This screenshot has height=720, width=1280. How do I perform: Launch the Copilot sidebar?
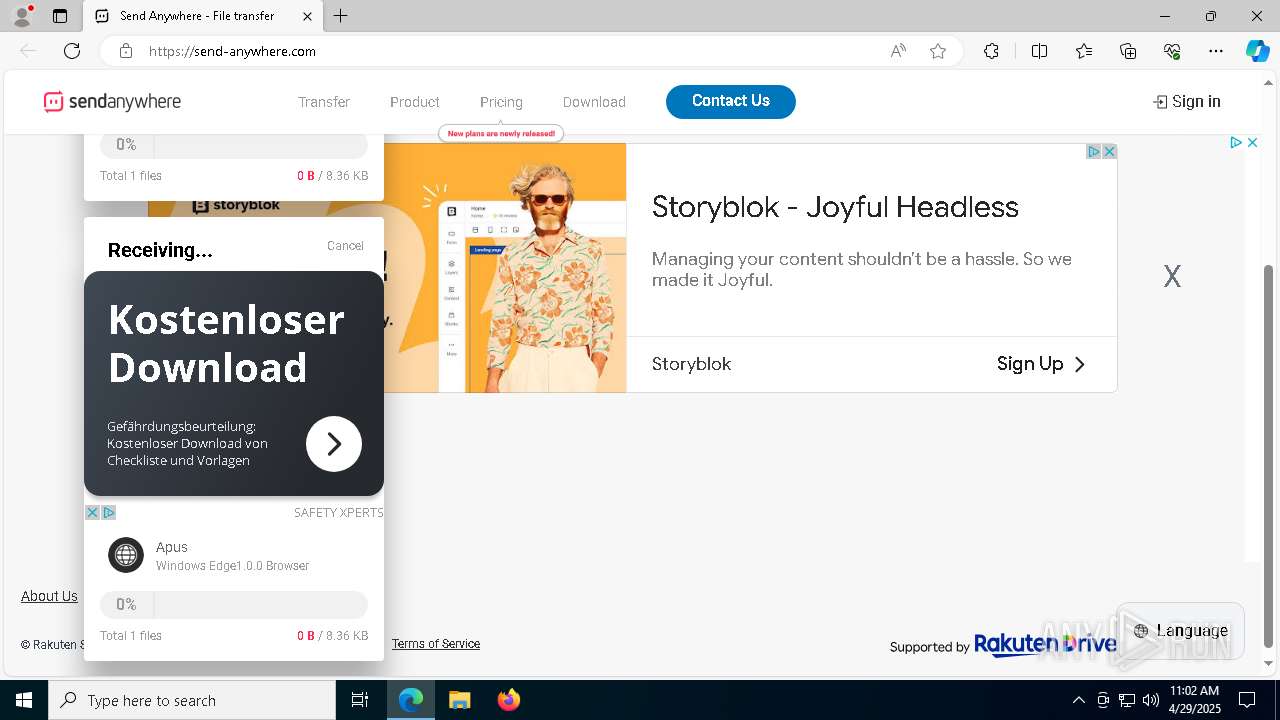click(1257, 51)
